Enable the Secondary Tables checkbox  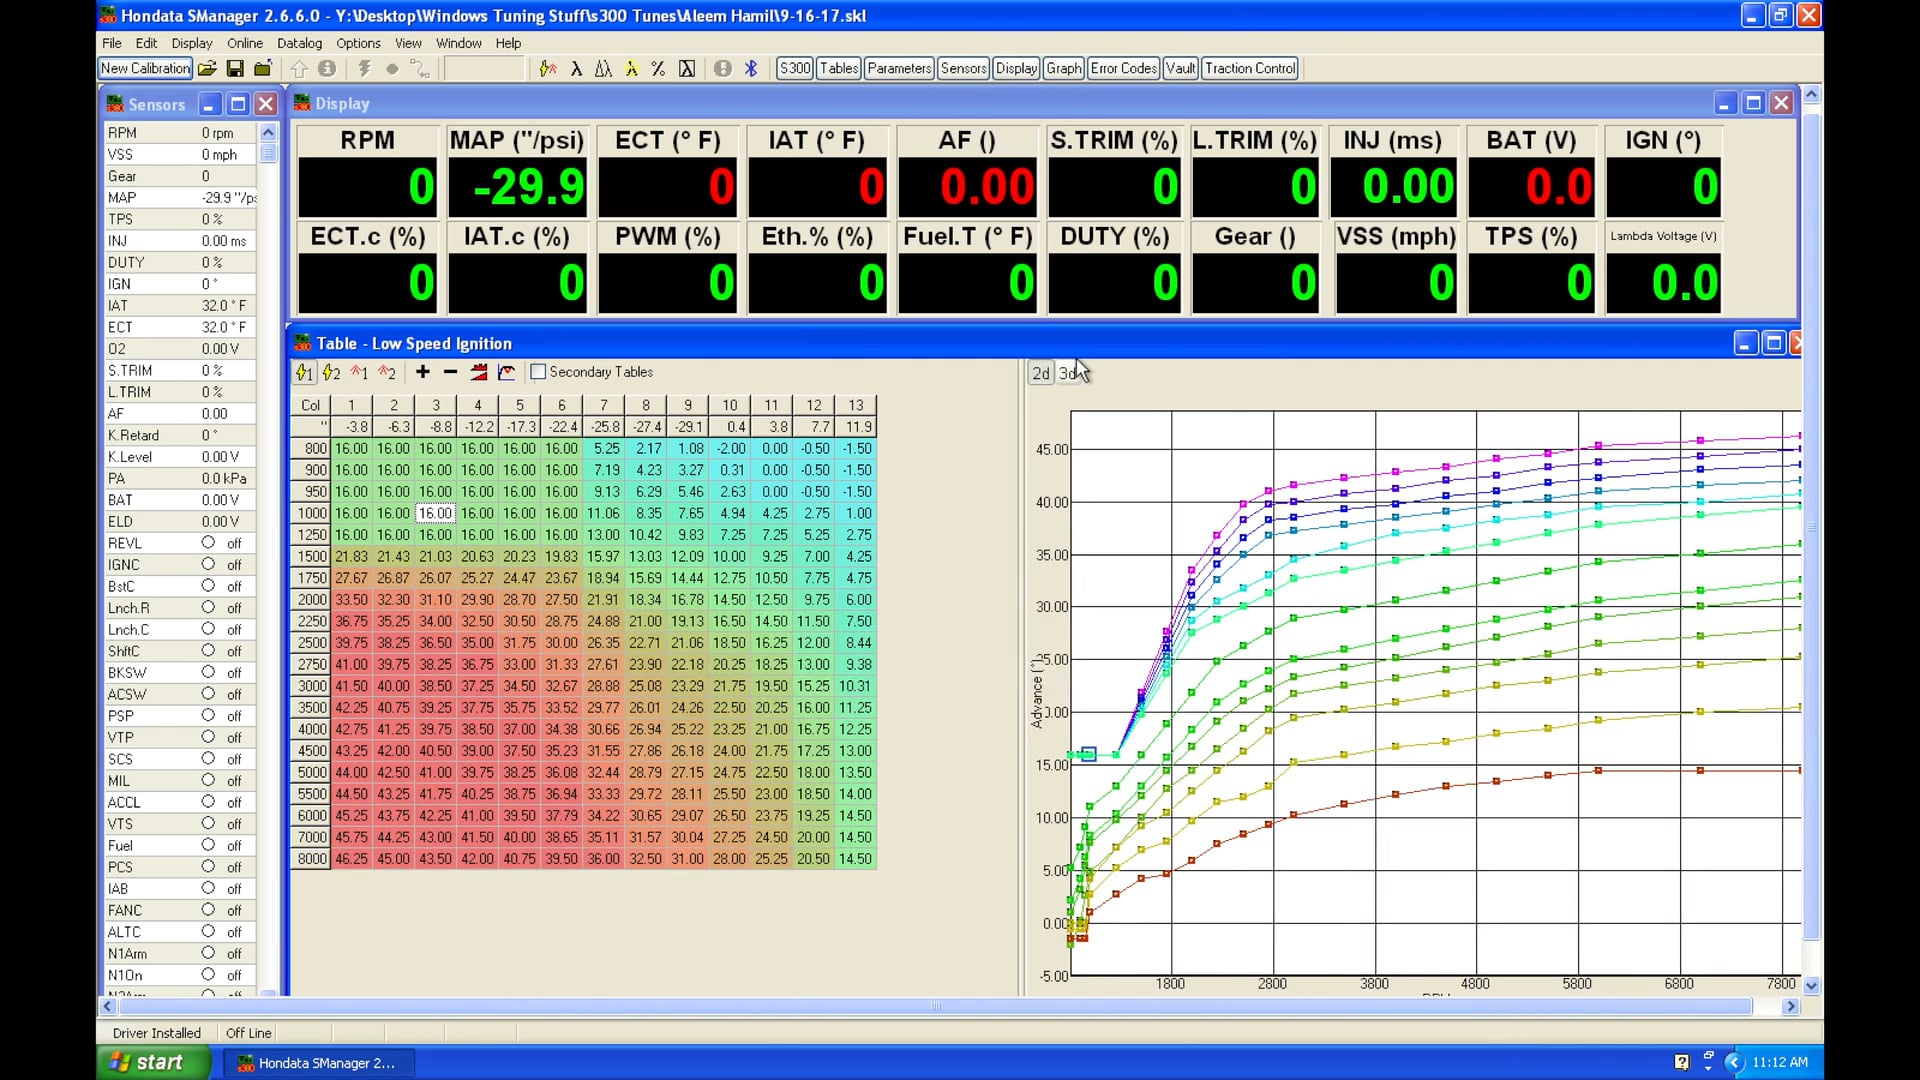point(537,371)
